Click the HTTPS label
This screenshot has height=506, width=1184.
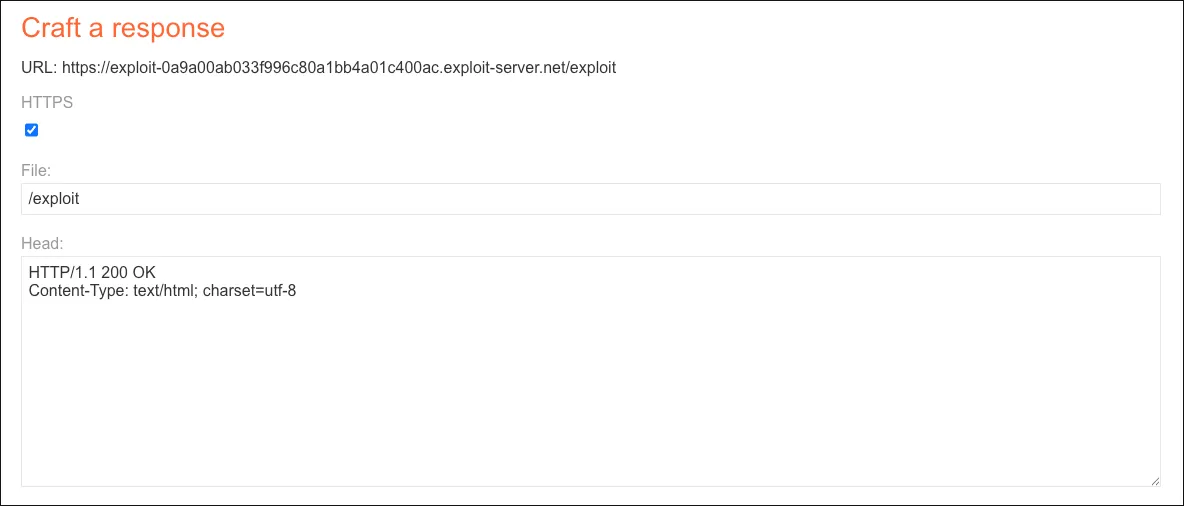tap(47, 102)
